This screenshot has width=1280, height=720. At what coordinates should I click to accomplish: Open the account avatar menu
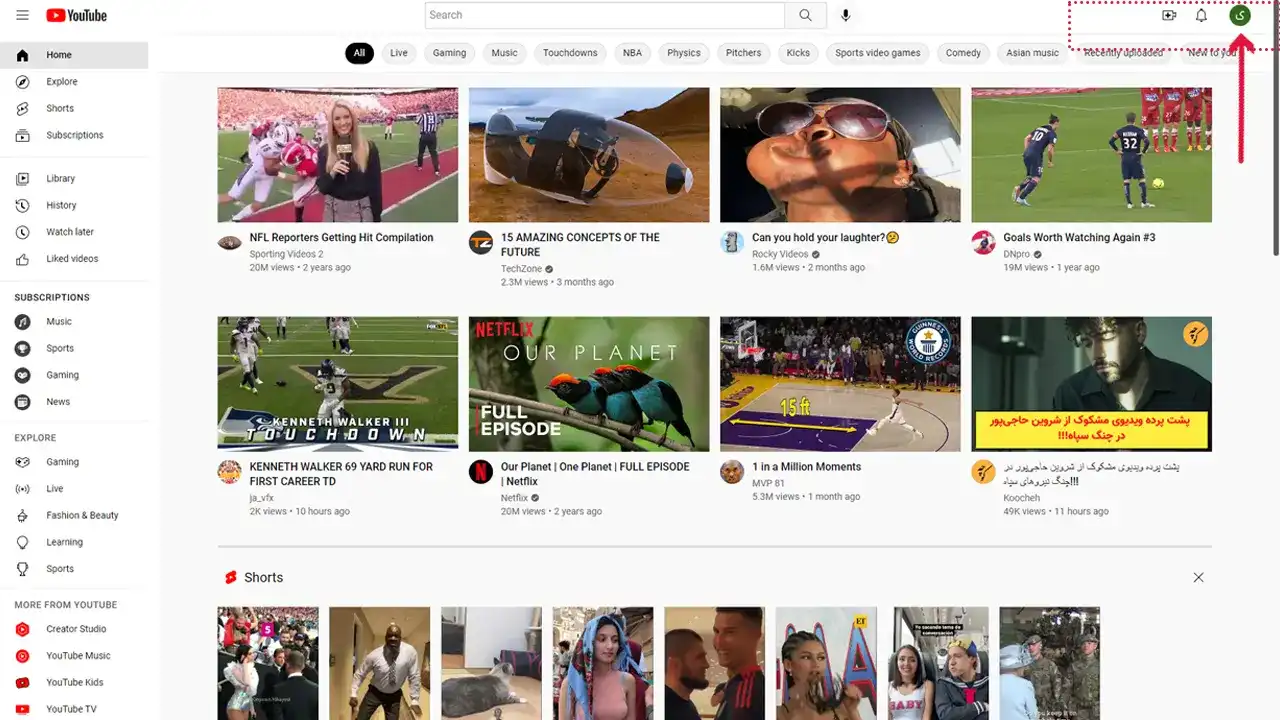[1240, 15]
